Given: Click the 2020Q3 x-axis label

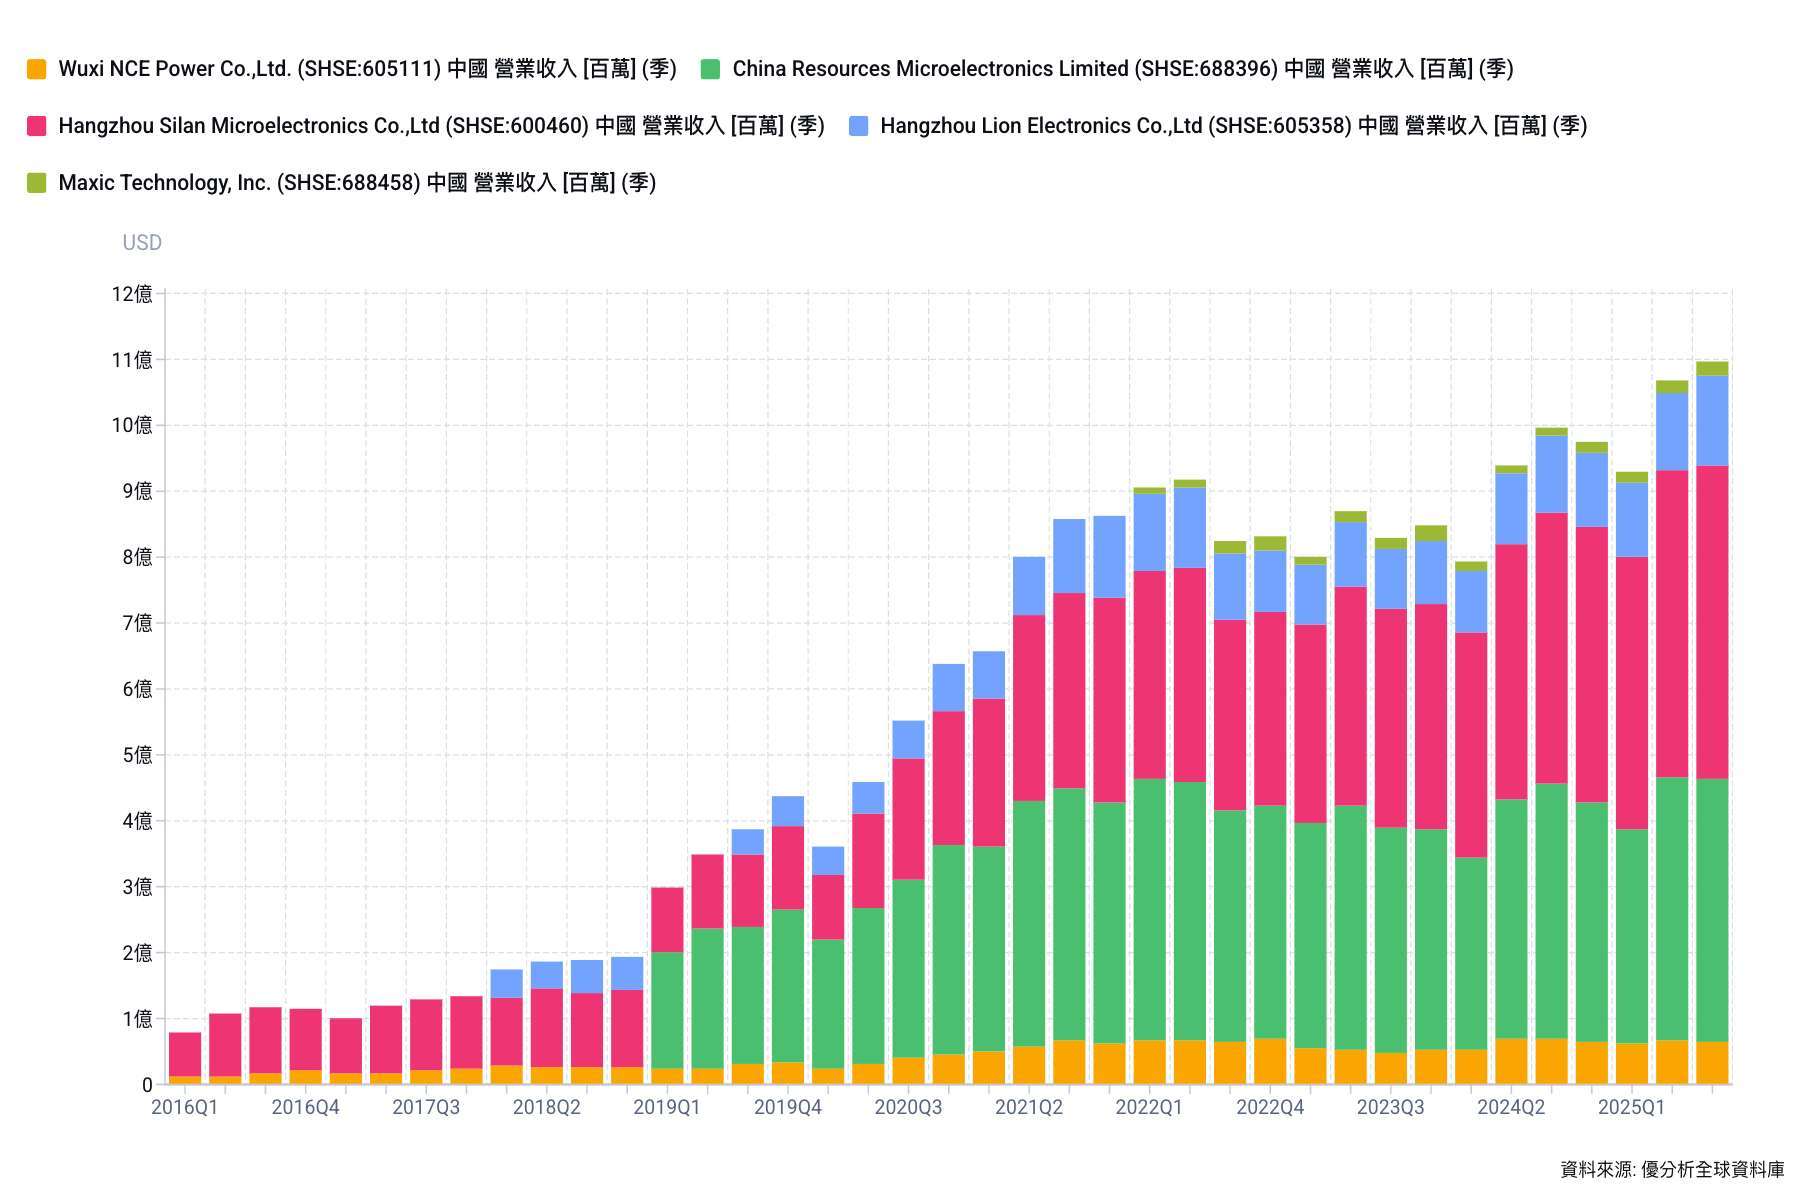Looking at the screenshot, I should click(908, 1108).
